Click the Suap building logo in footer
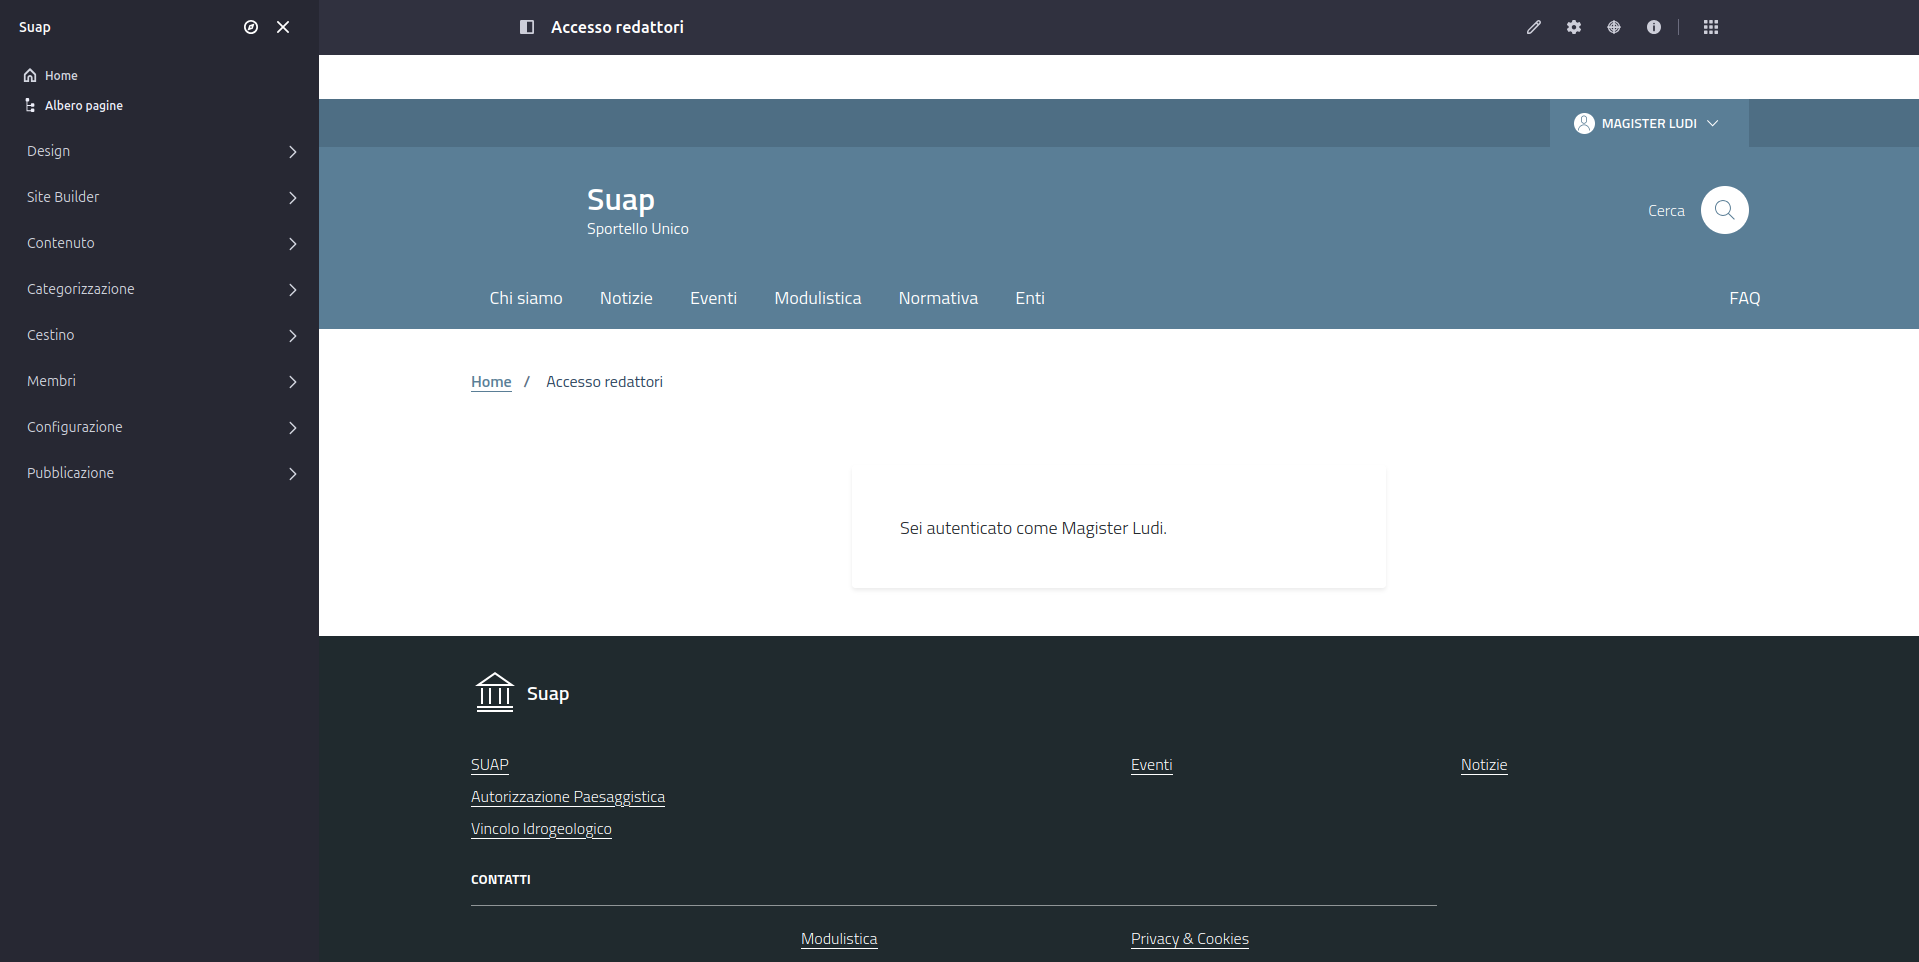This screenshot has height=962, width=1919. pos(494,693)
